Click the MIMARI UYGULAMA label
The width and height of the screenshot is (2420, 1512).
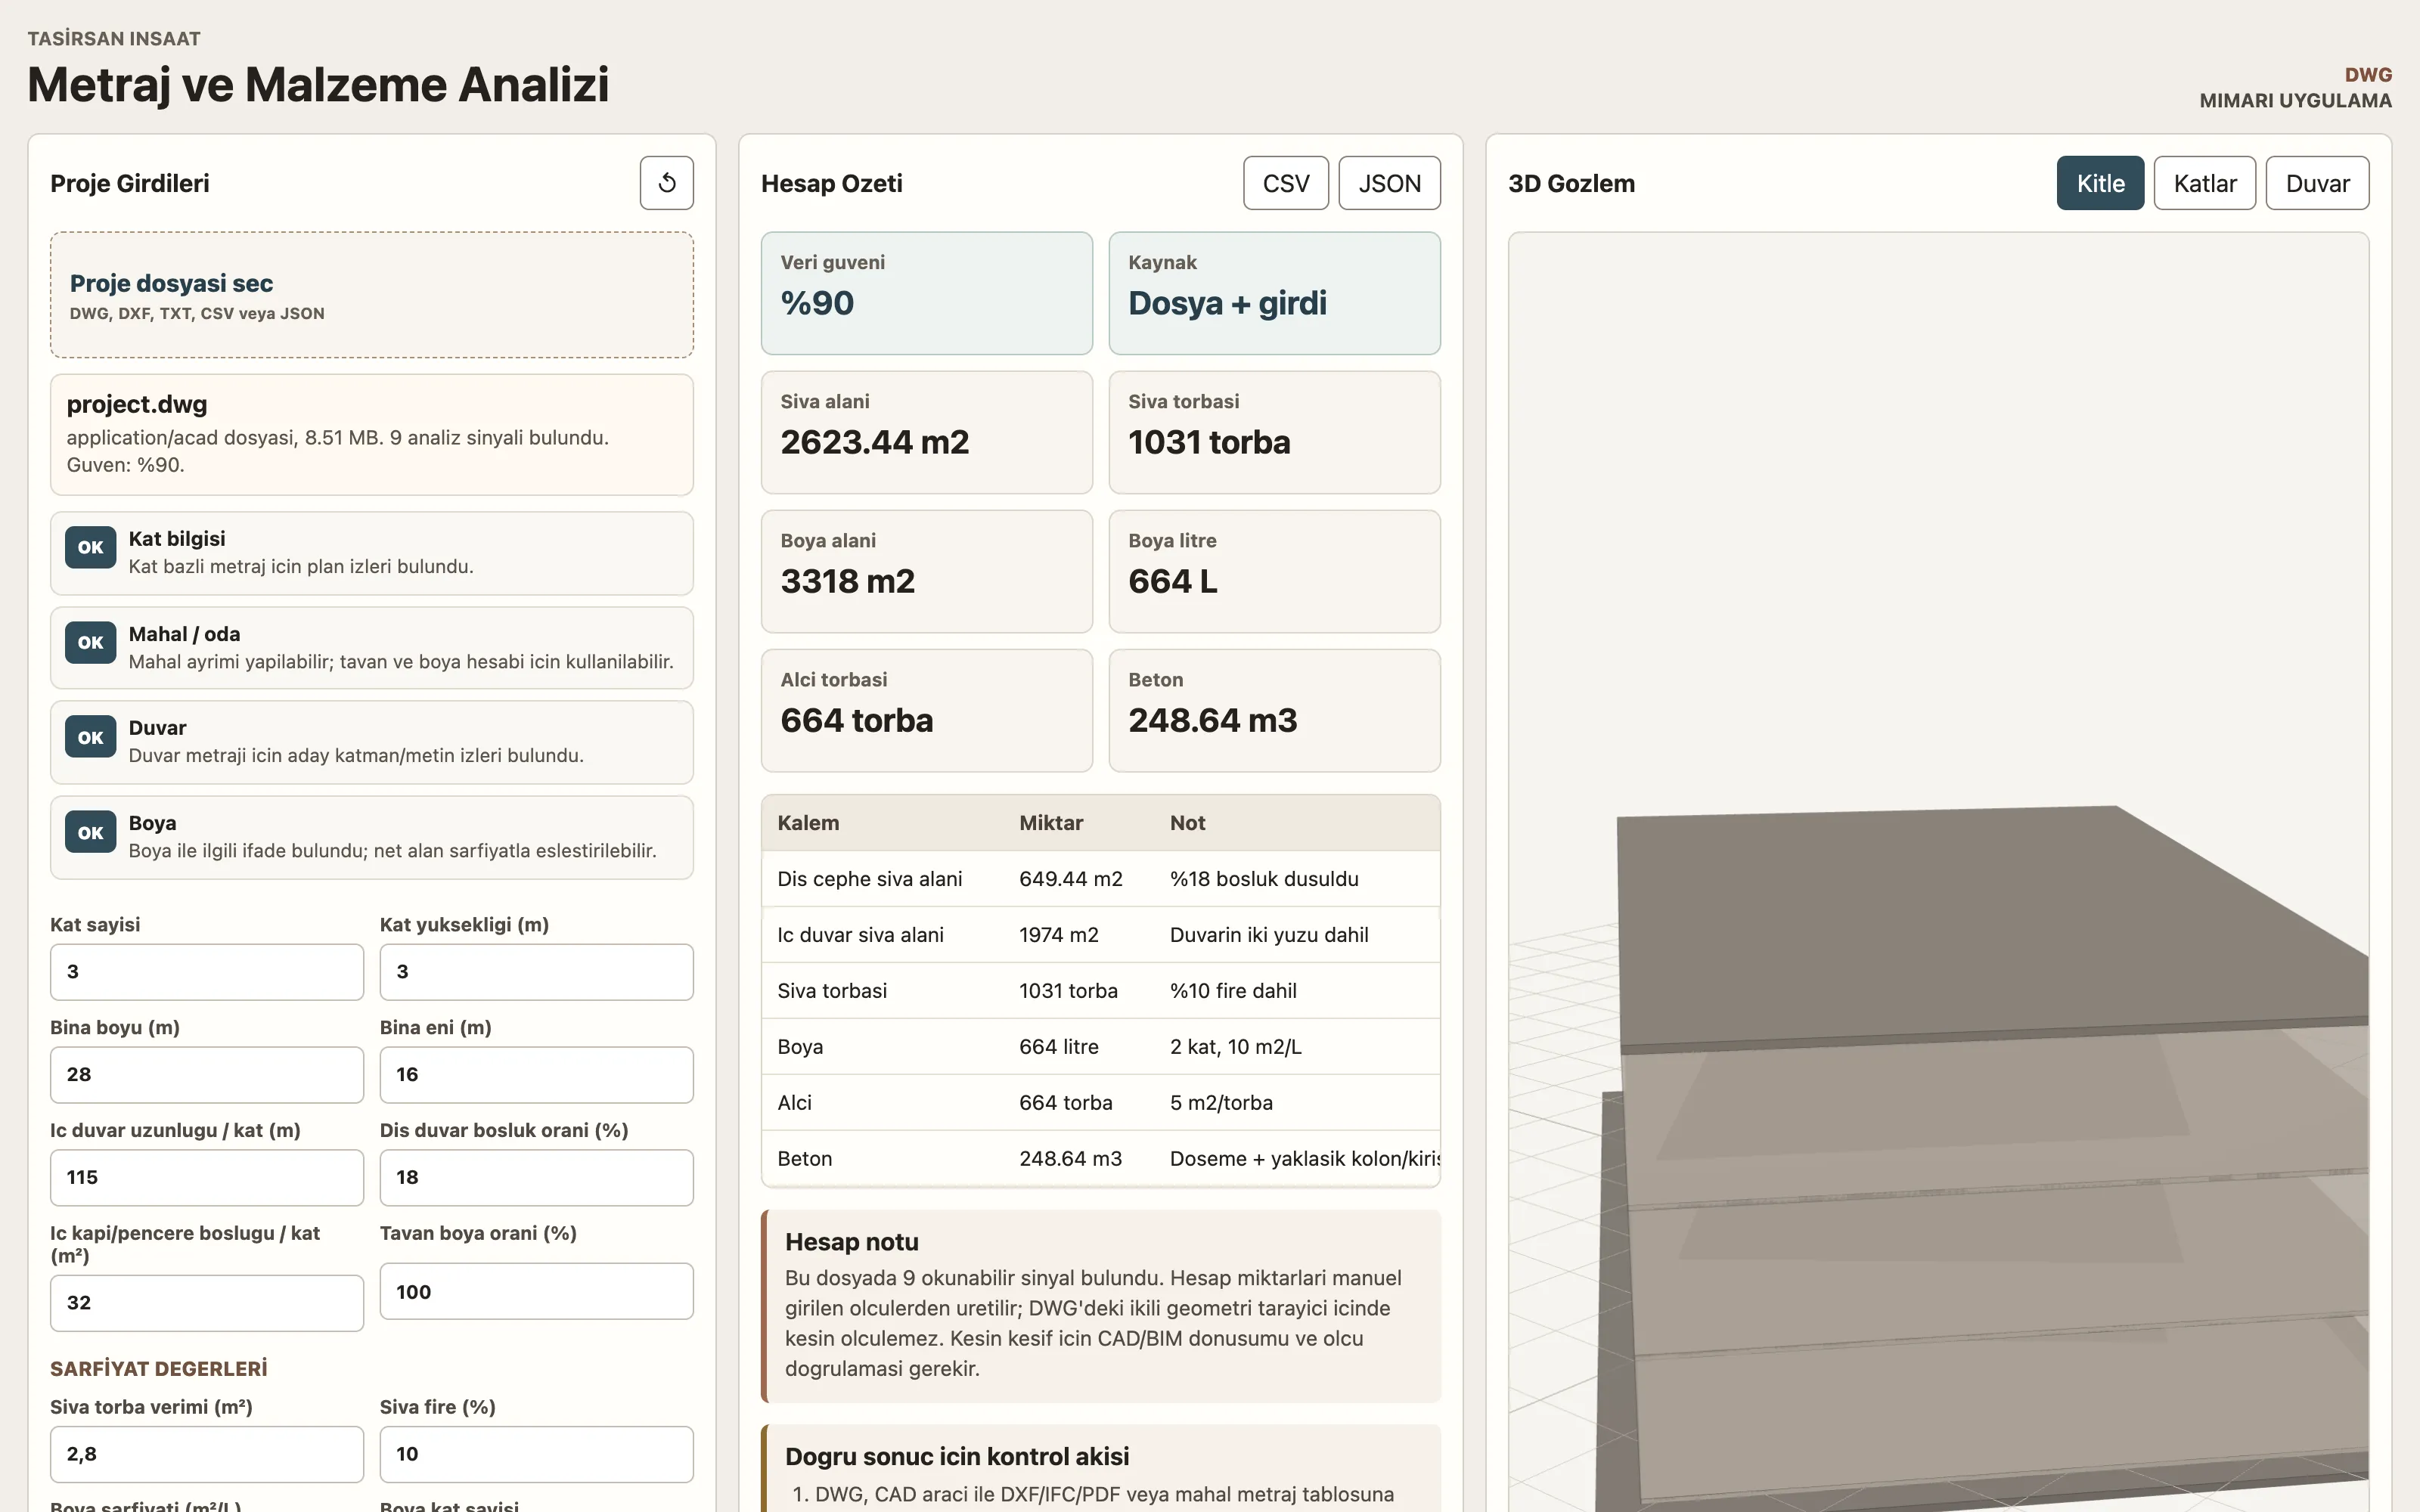(2295, 101)
